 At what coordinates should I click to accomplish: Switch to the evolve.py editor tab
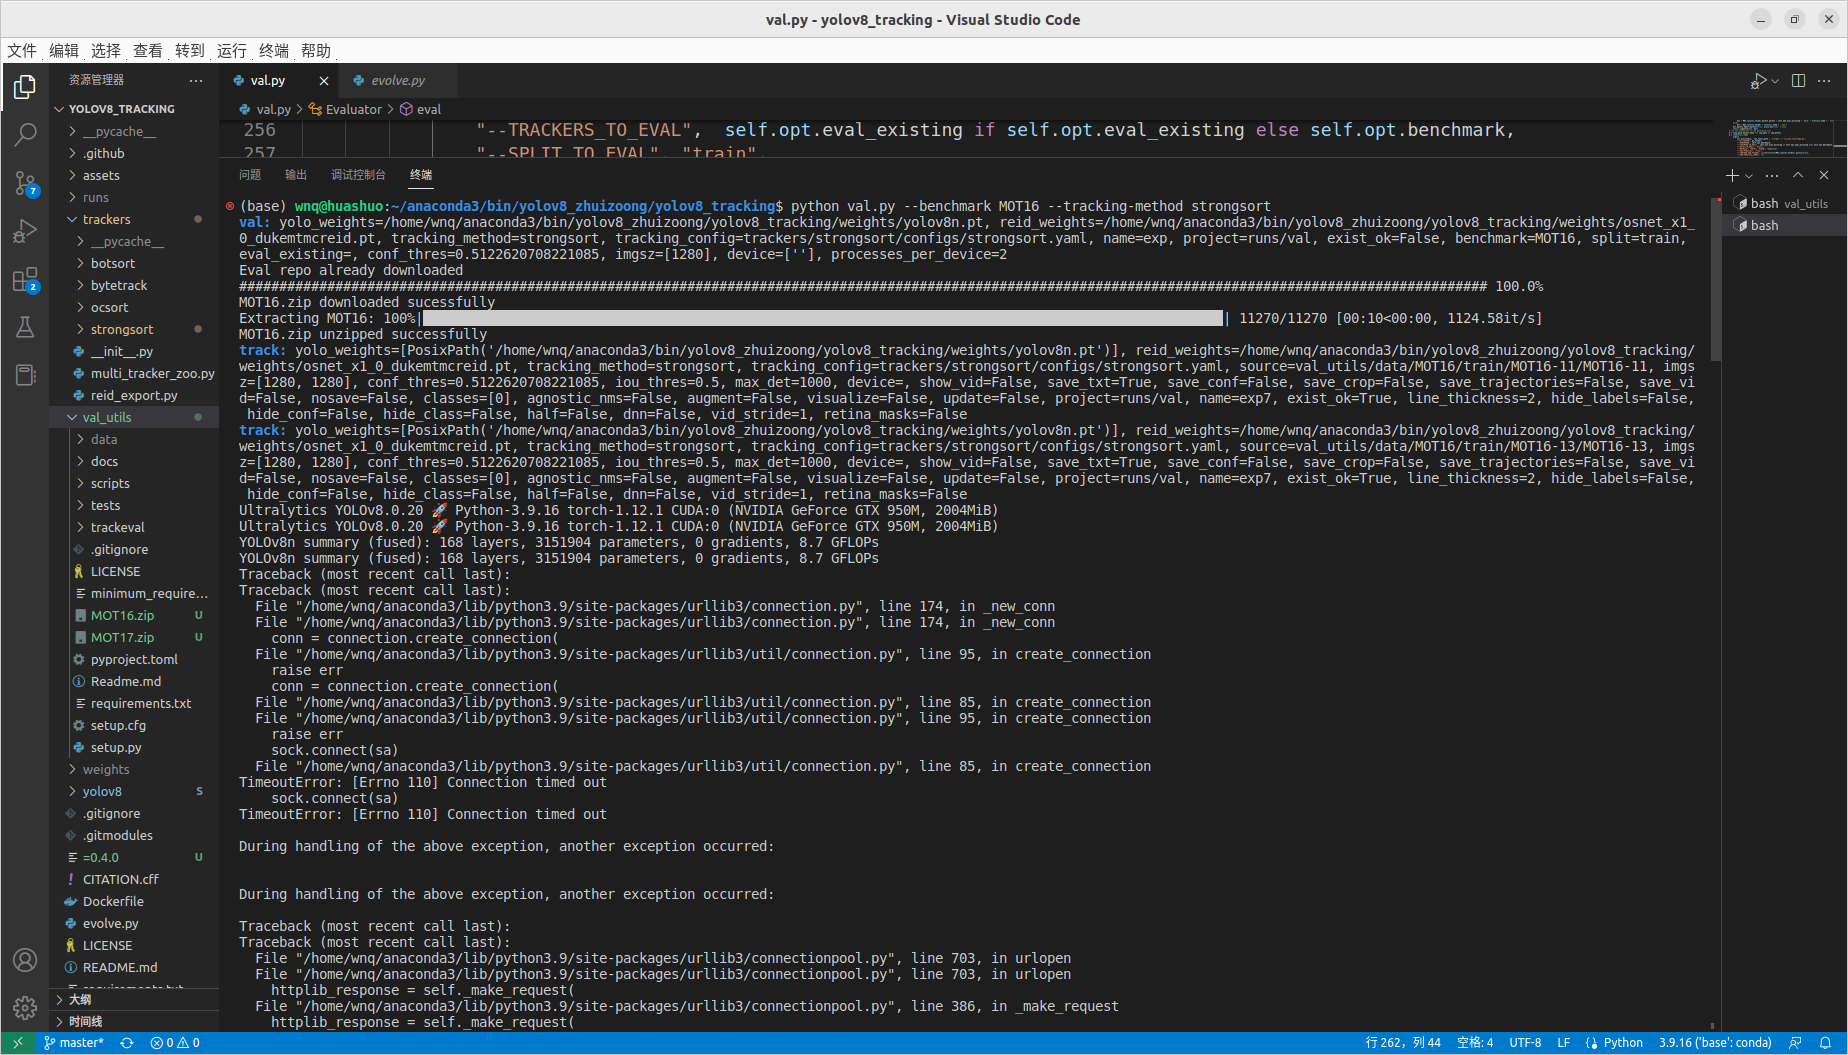pos(397,80)
